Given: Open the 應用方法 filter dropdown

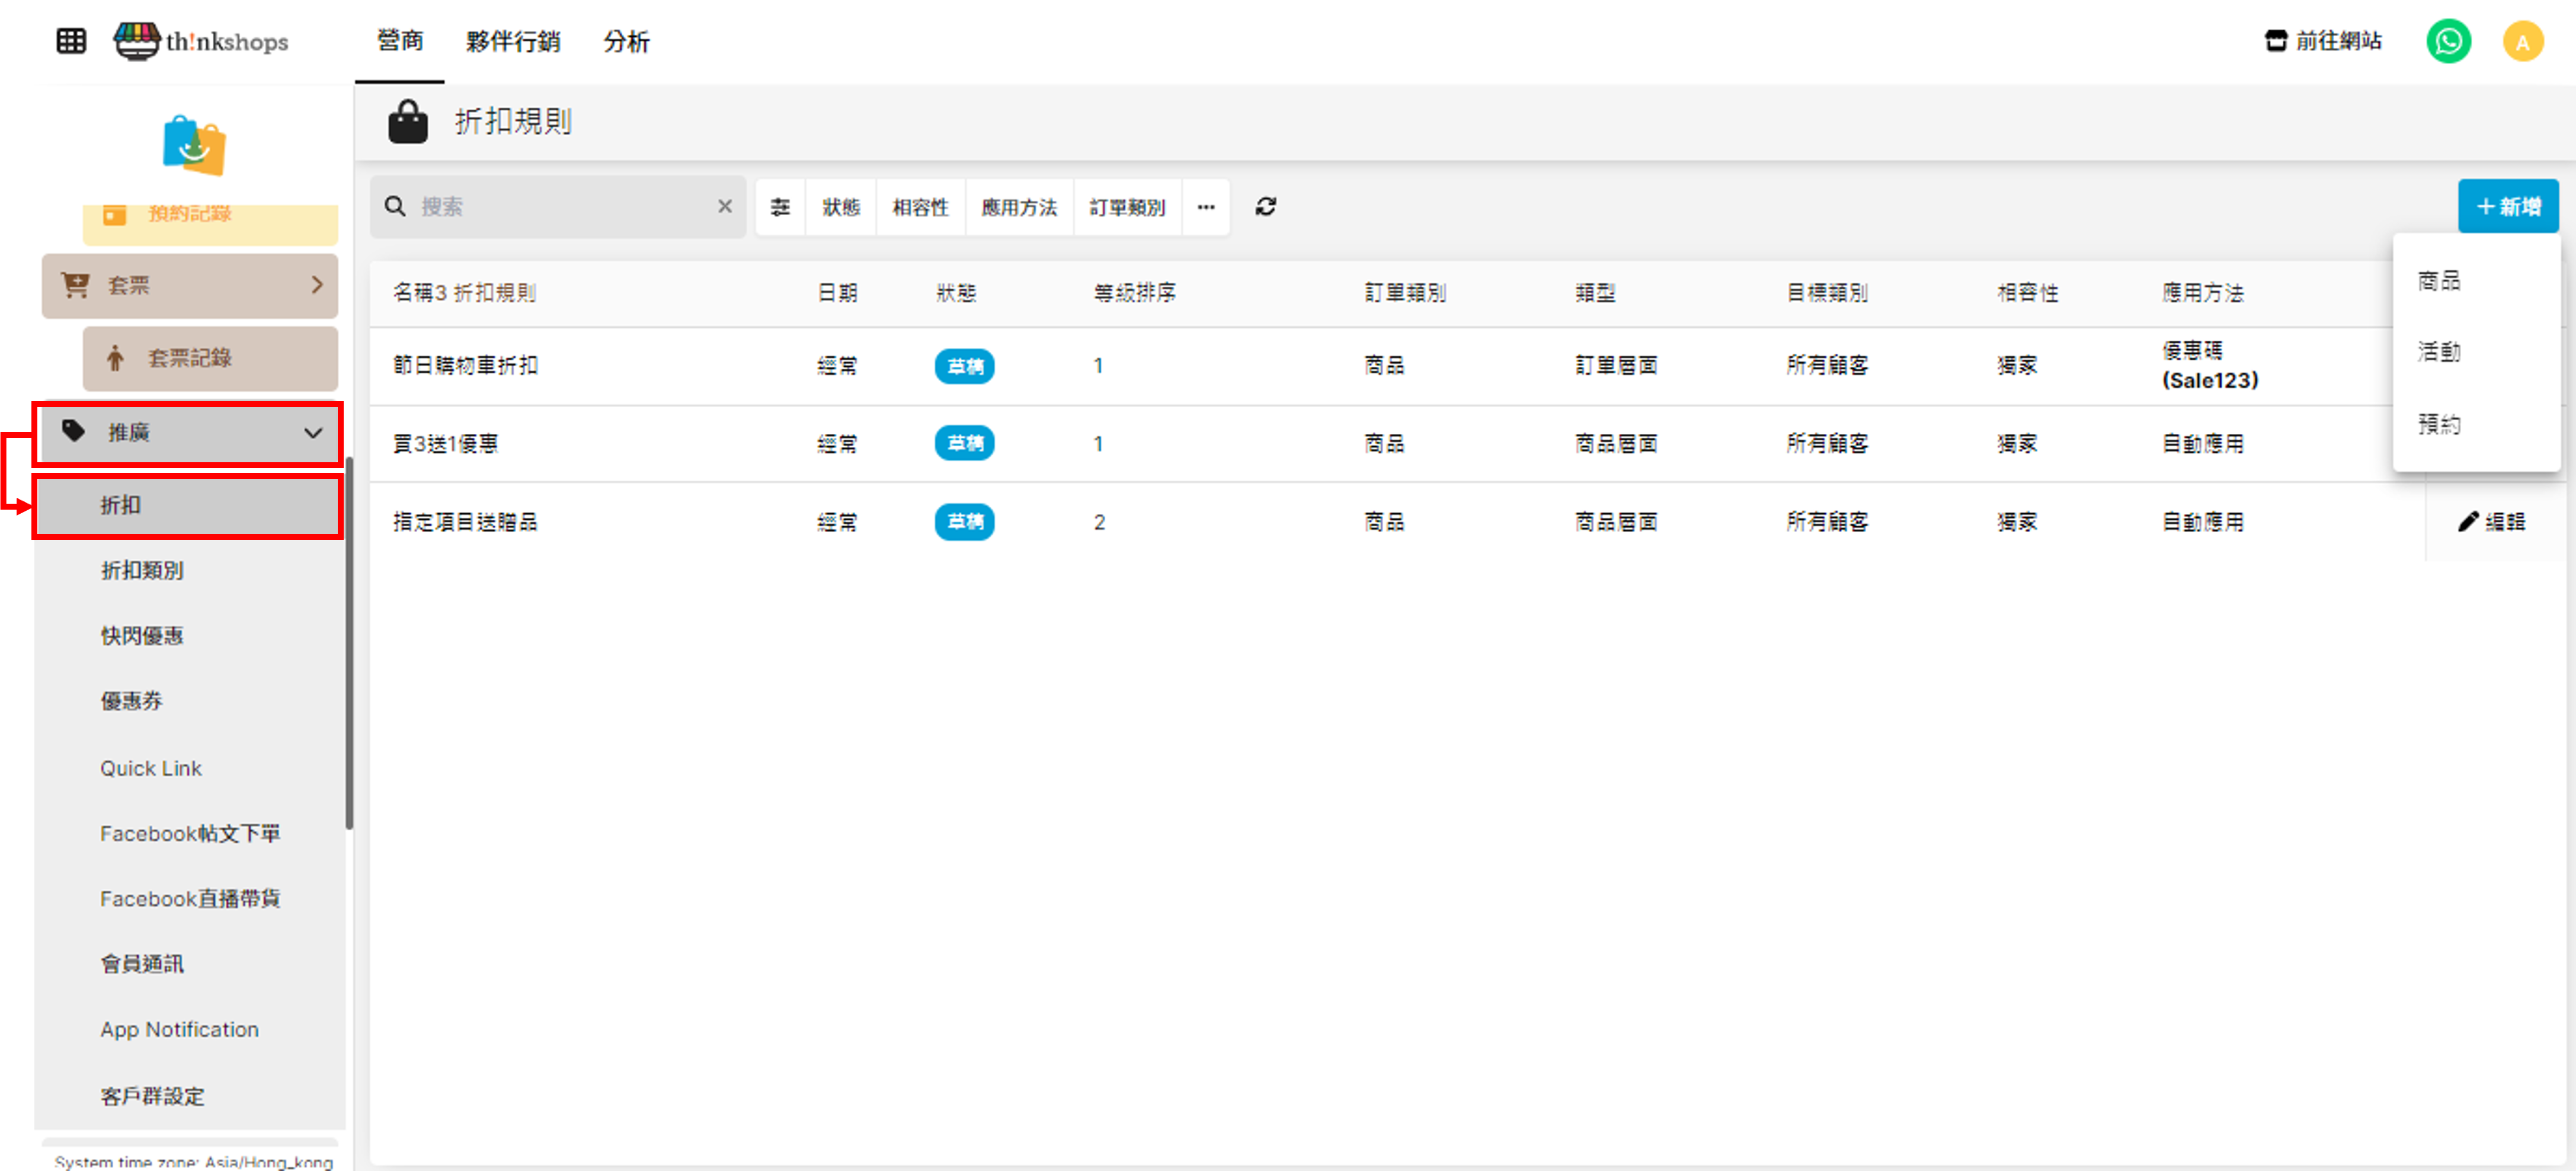Looking at the screenshot, I should pos(1018,207).
